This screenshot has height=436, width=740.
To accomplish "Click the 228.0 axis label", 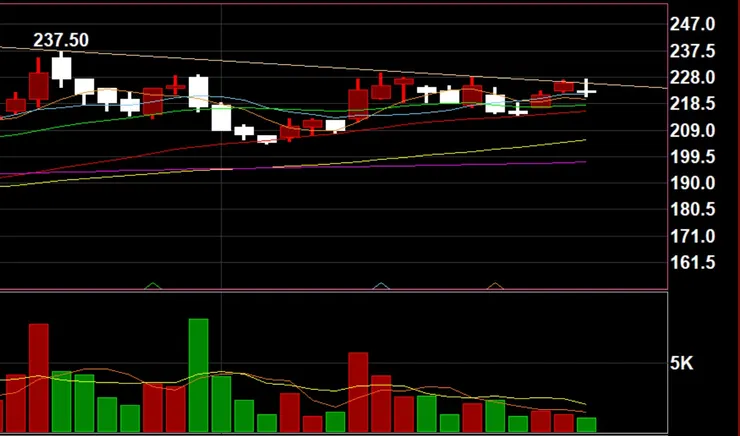I will tap(692, 77).
